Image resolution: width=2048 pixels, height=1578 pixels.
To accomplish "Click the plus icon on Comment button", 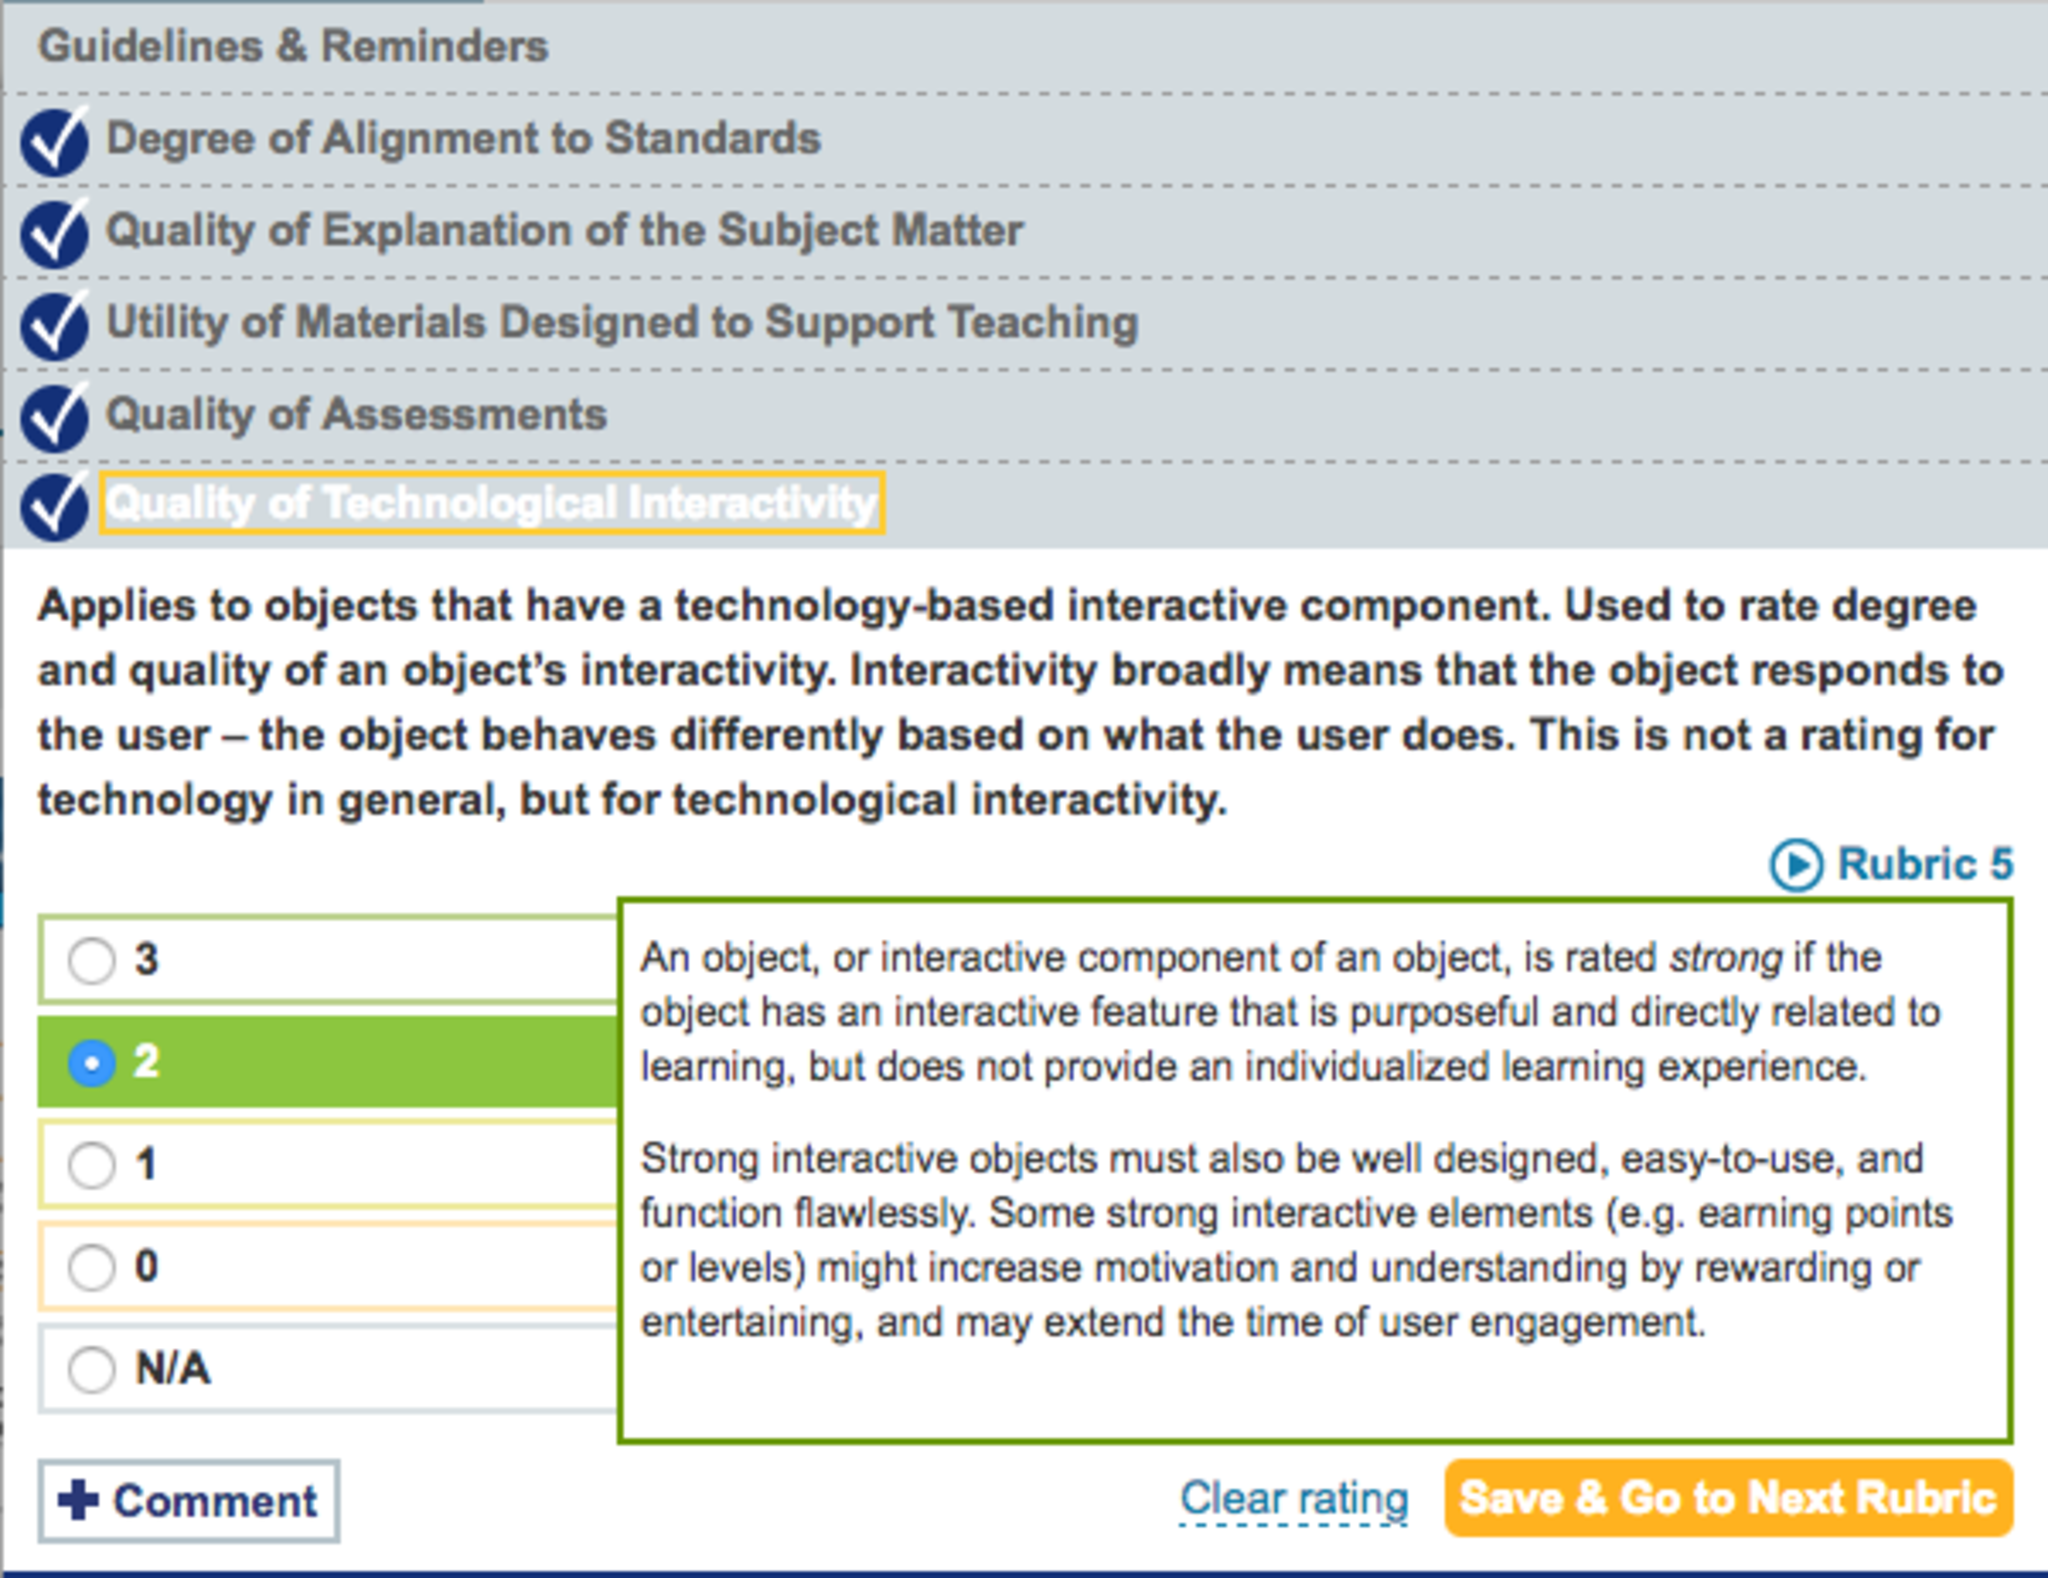I will 78,1501.
